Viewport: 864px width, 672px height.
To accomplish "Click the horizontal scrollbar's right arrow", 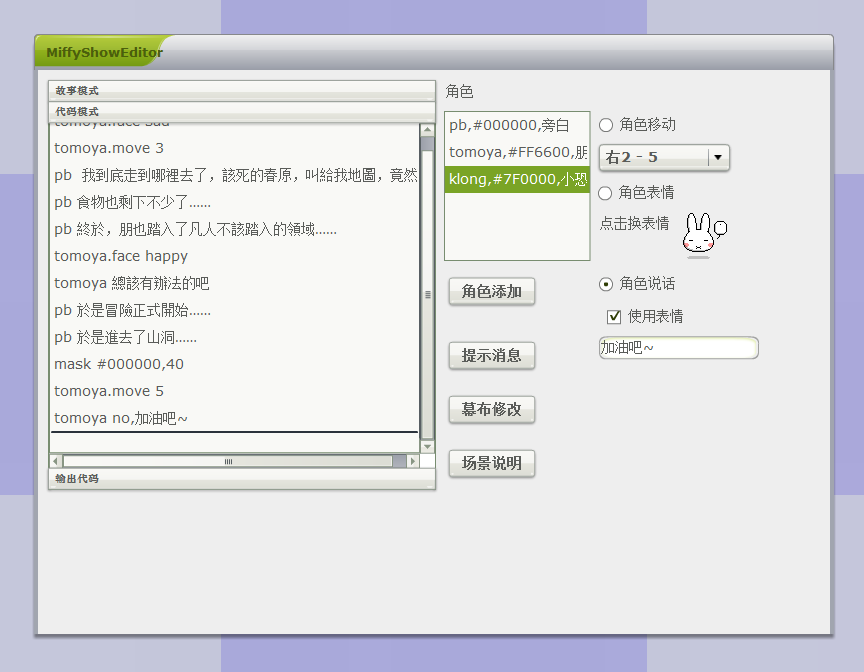I will tap(413, 461).
